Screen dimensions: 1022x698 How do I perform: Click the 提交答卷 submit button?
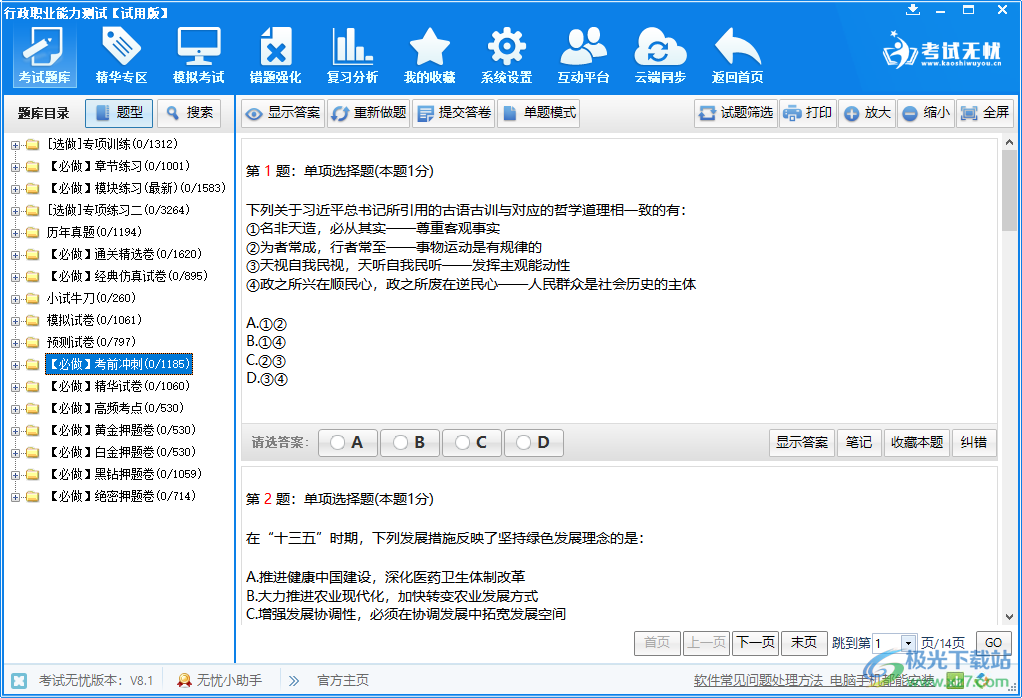pos(454,113)
